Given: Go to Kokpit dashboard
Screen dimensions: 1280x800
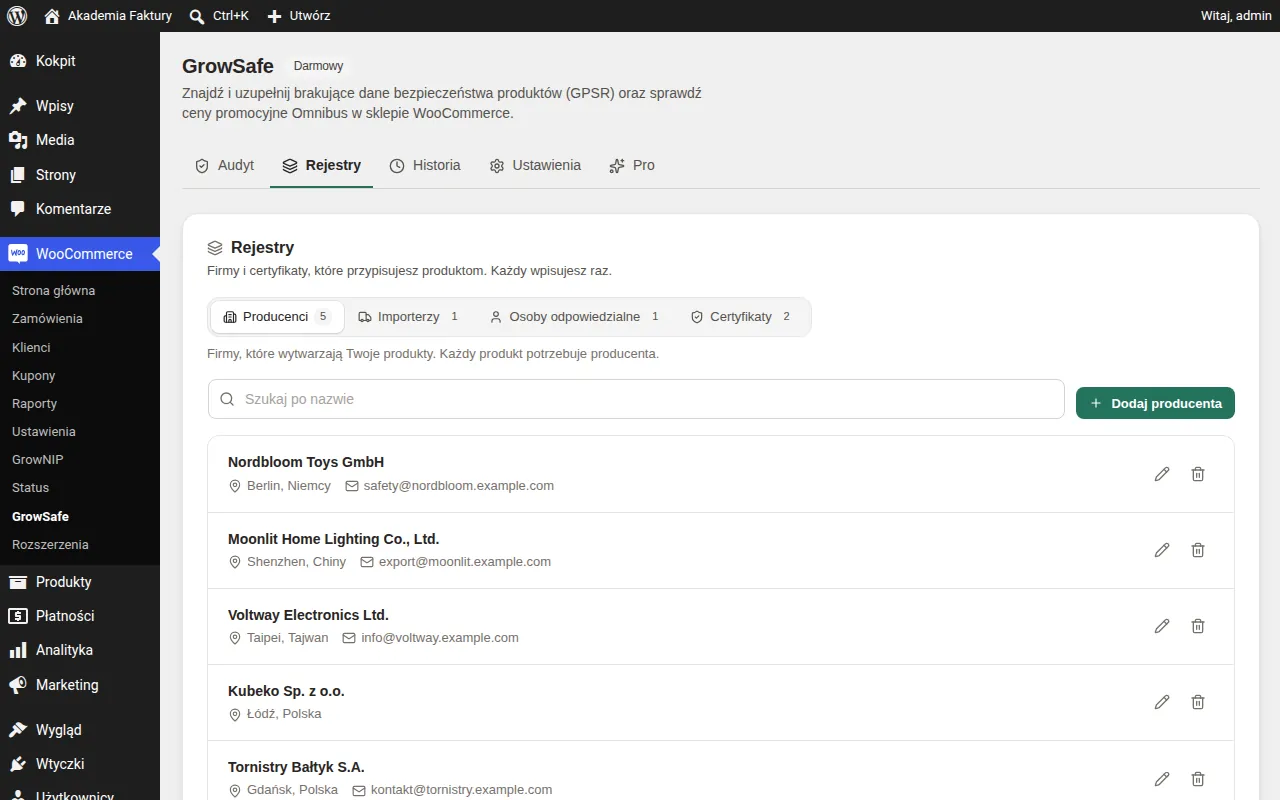Looking at the screenshot, I should tap(80, 61).
